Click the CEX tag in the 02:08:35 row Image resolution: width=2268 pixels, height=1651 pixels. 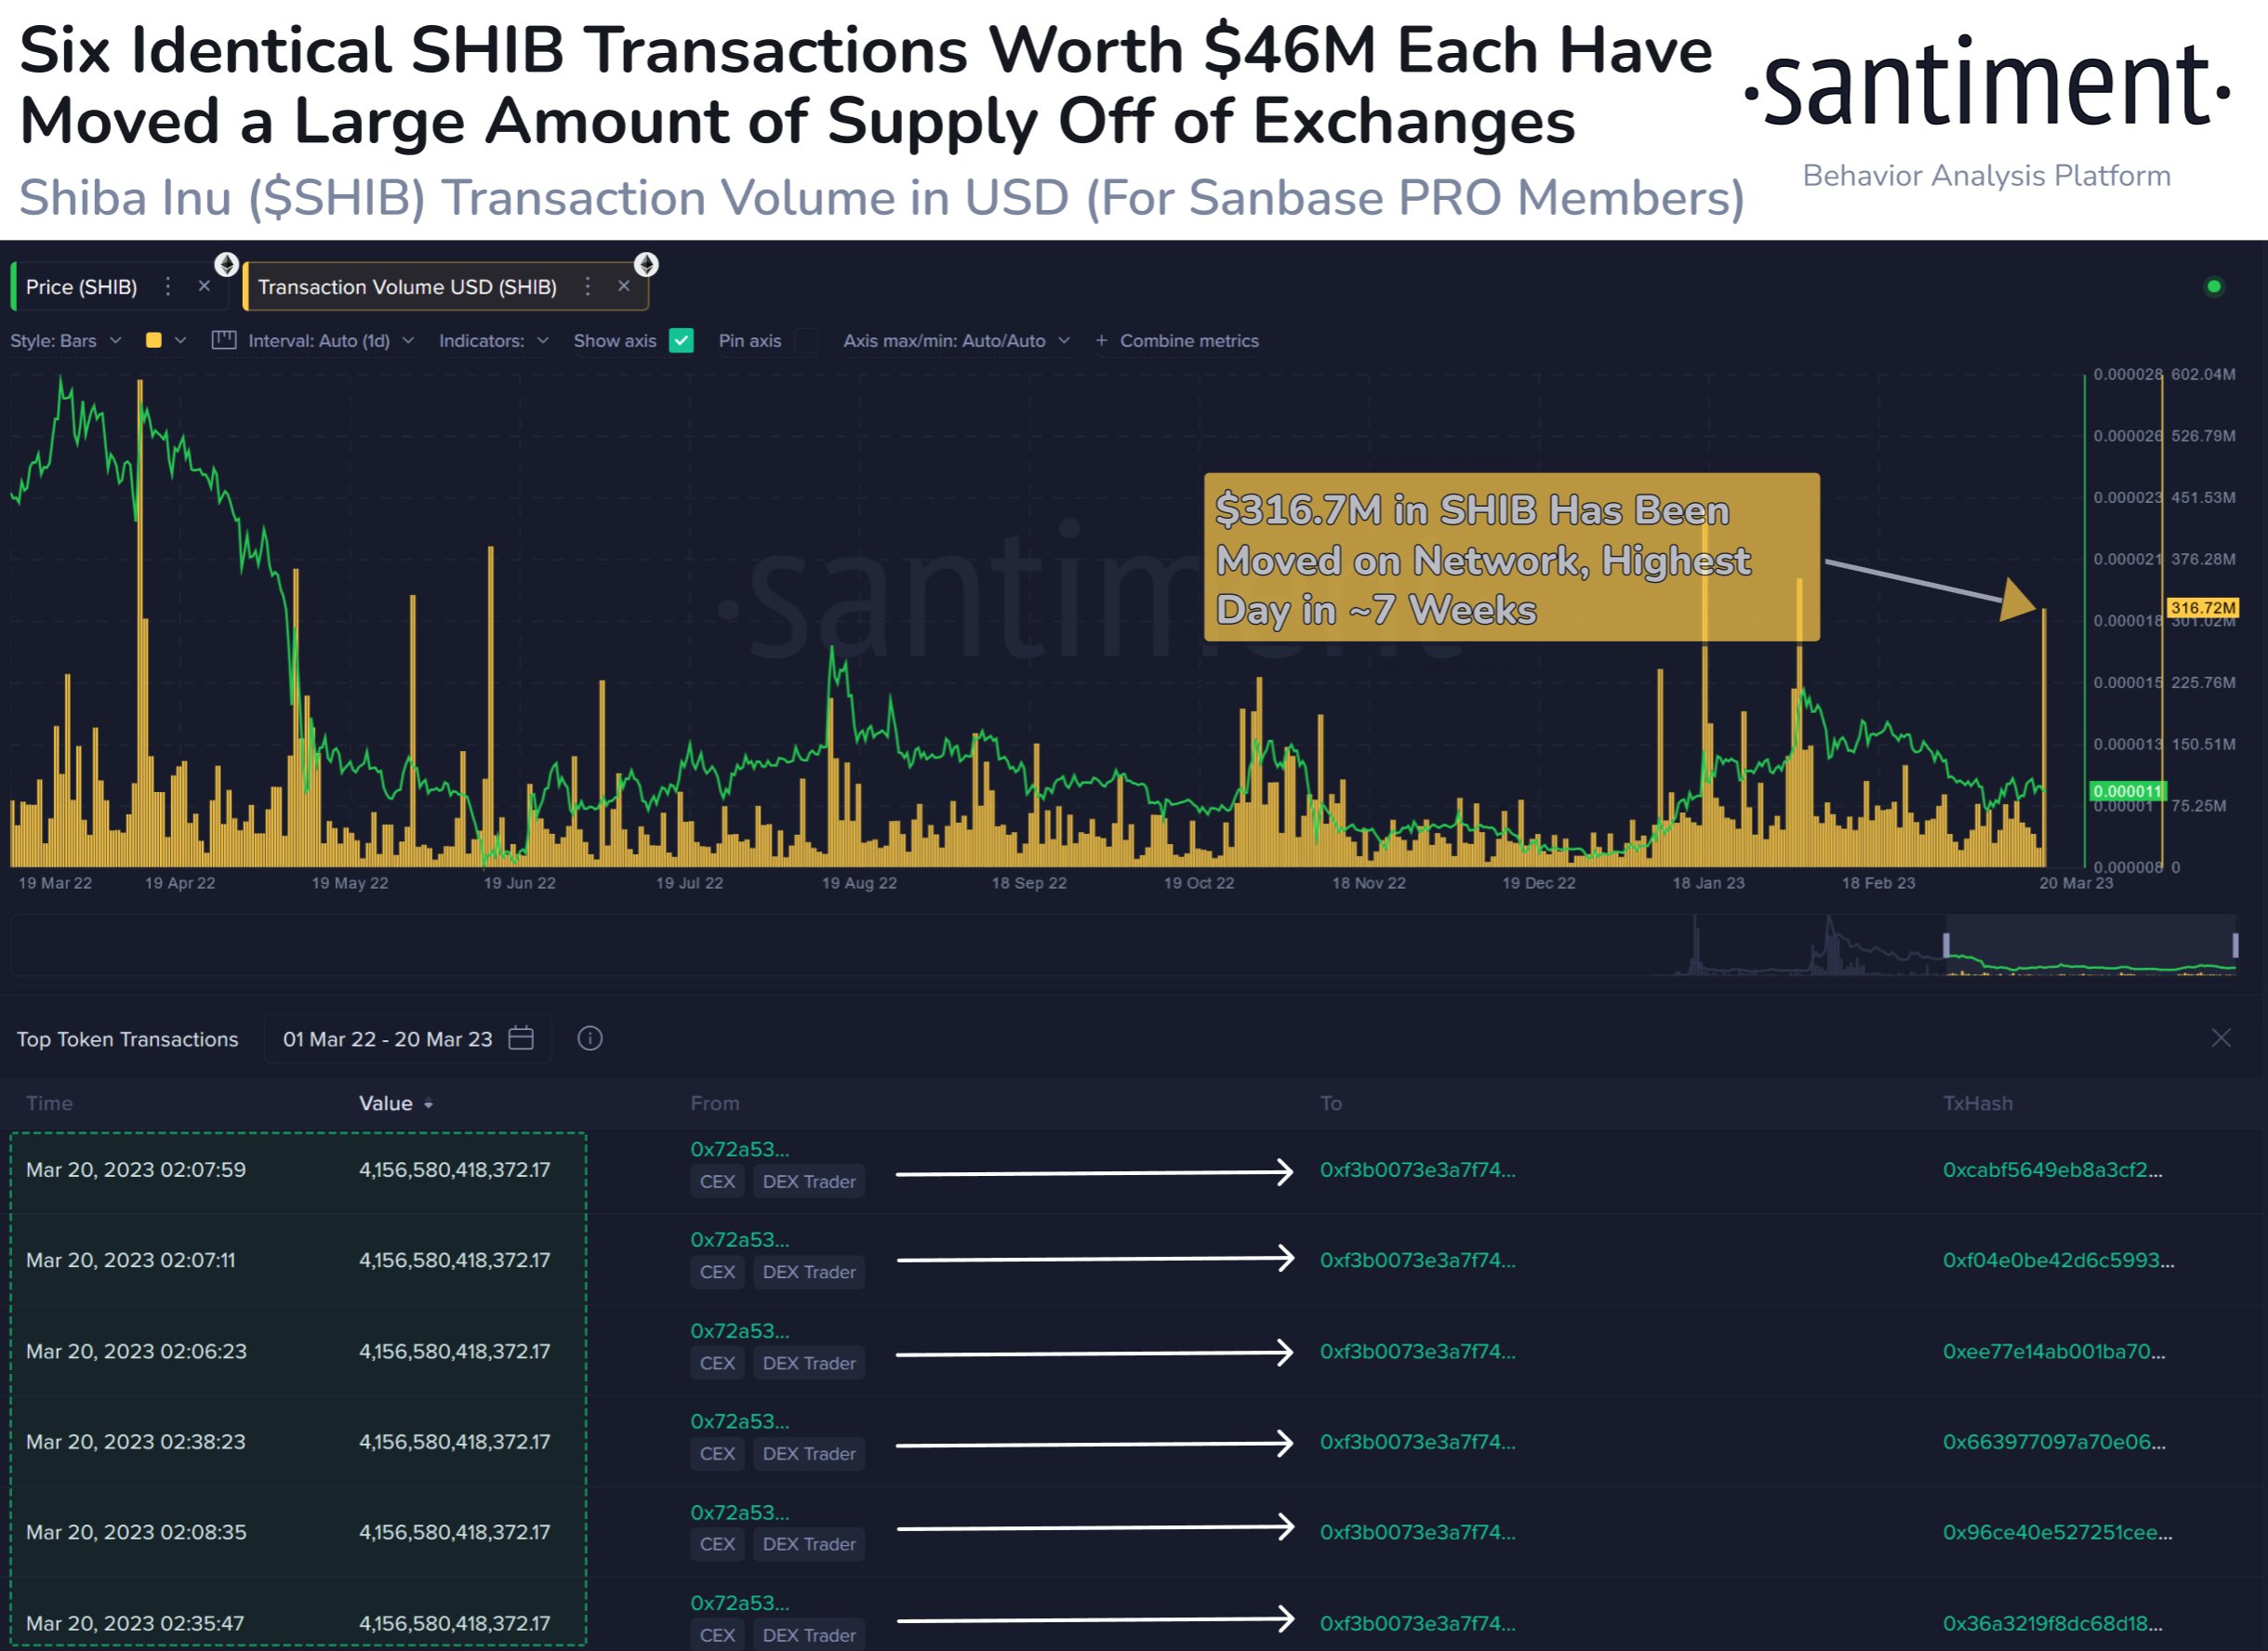[x=717, y=1544]
